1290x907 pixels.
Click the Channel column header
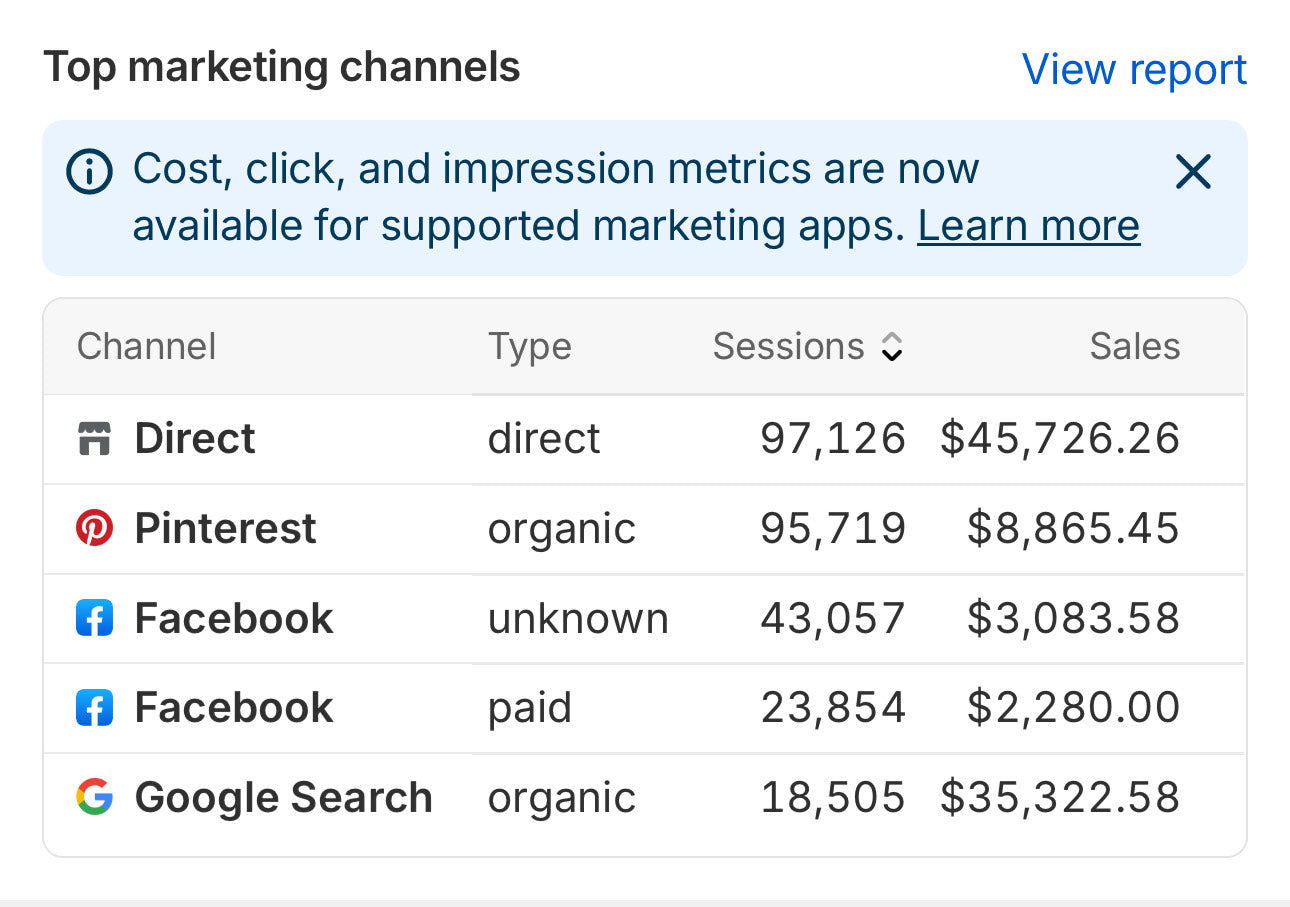pos(146,346)
